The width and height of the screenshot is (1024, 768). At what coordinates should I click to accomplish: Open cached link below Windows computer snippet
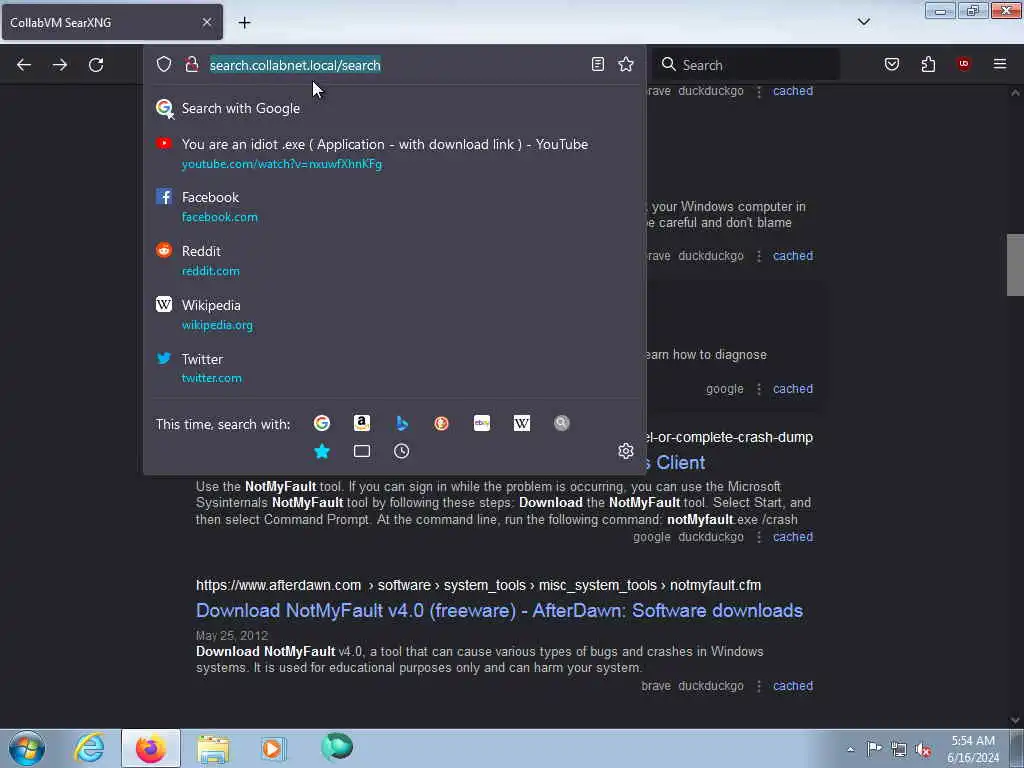[793, 255]
